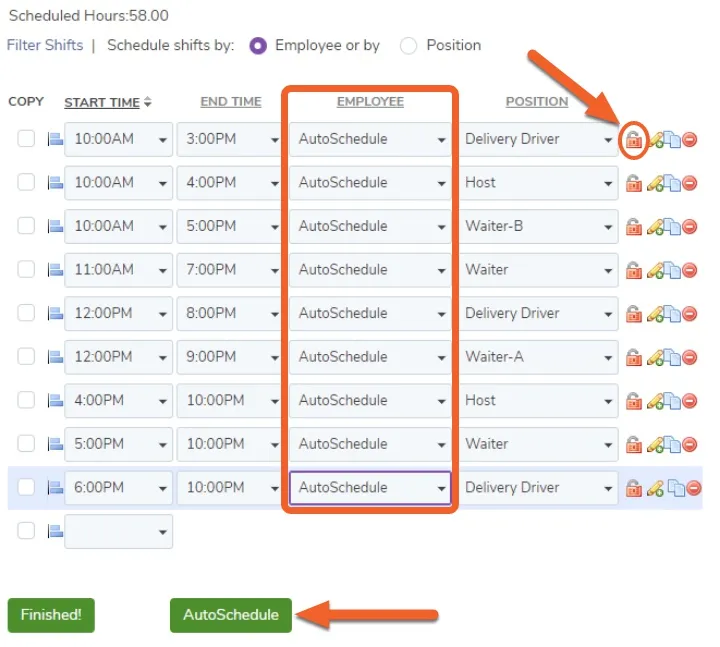Delete the 5:00PM–10:00PM Waiter shift
This screenshot has width=720, height=647.
[x=690, y=444]
